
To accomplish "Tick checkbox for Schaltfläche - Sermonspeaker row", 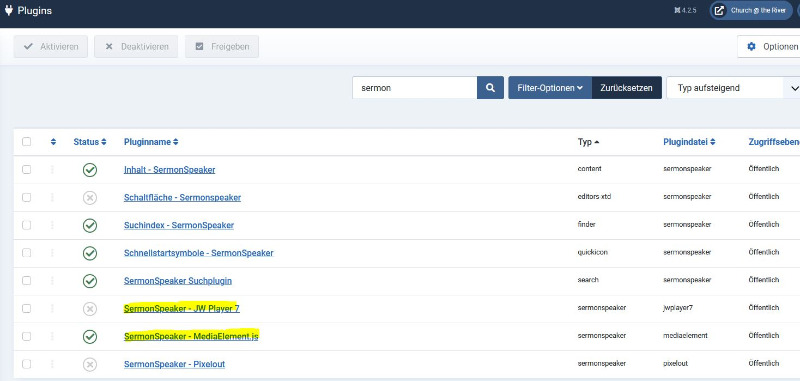I will [27, 197].
